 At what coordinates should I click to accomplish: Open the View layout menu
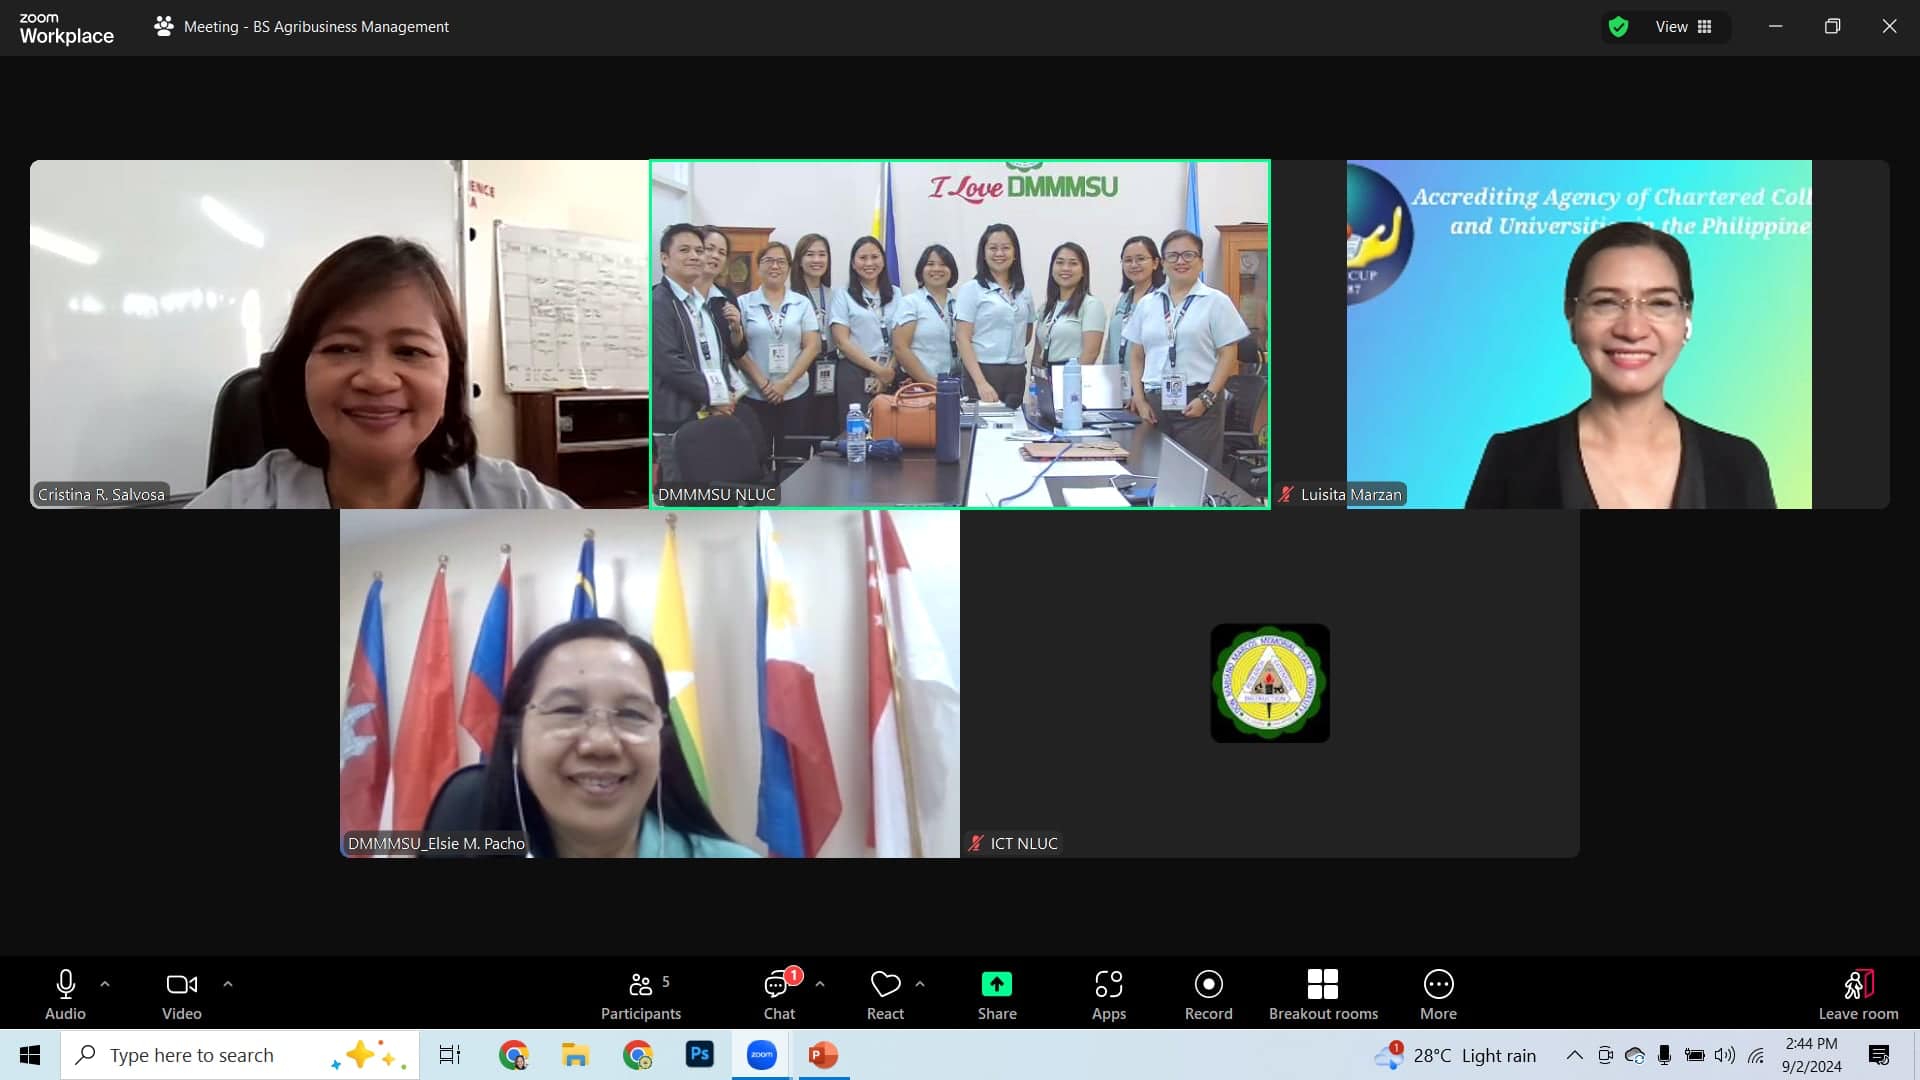click(1684, 27)
